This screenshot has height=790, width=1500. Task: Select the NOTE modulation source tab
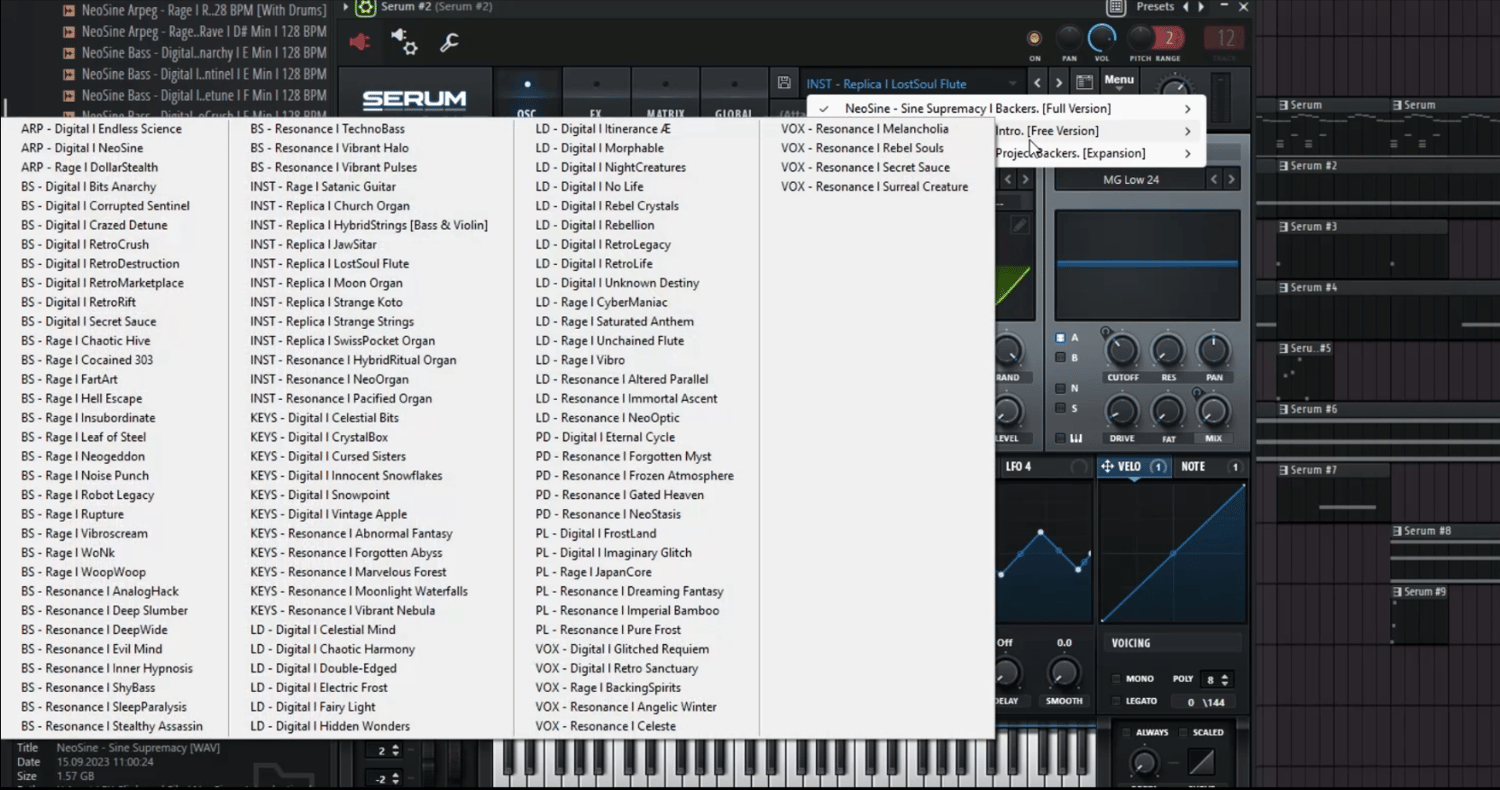1193,467
